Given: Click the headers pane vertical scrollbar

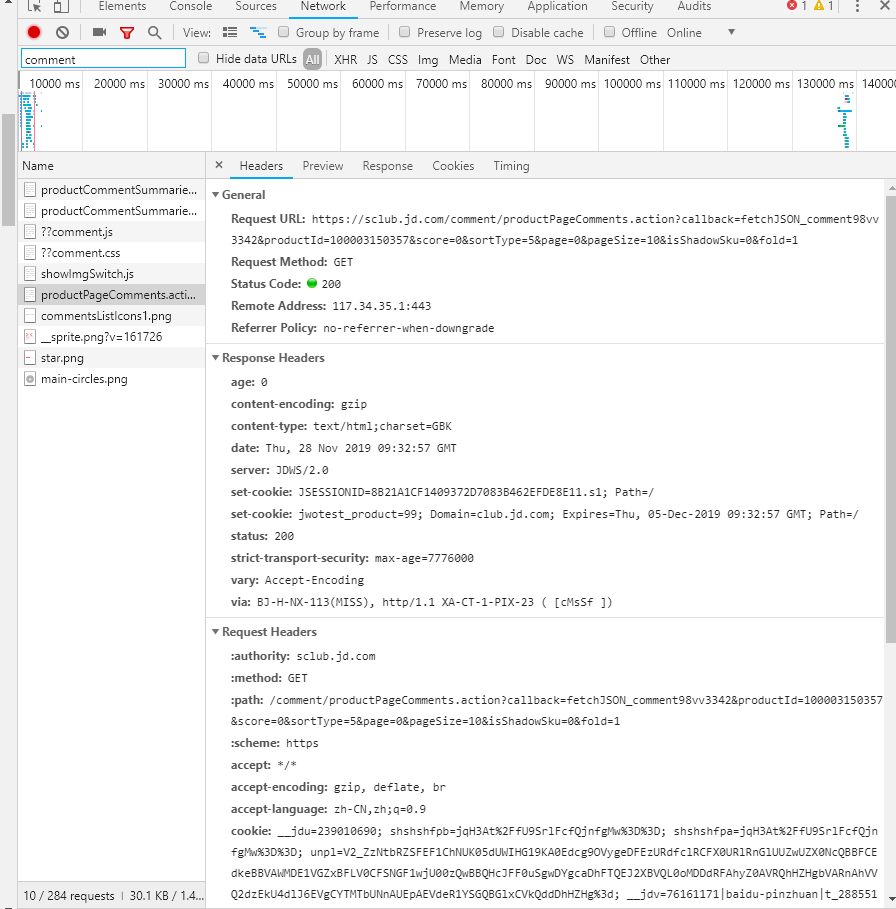Looking at the screenshot, I should coord(891,420).
